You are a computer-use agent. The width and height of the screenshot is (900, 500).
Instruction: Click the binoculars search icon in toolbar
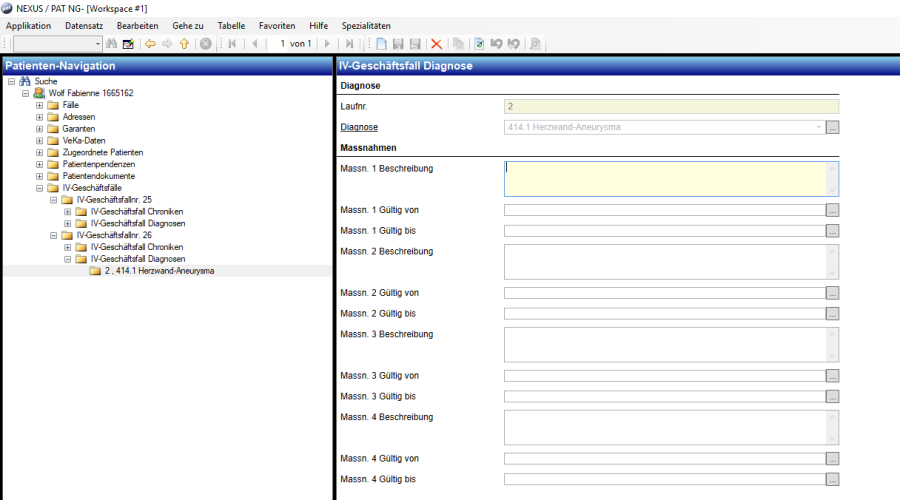(x=112, y=44)
